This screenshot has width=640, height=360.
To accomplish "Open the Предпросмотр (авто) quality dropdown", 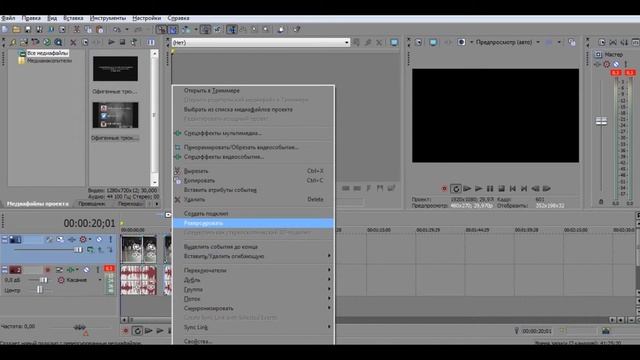I will click(538, 42).
